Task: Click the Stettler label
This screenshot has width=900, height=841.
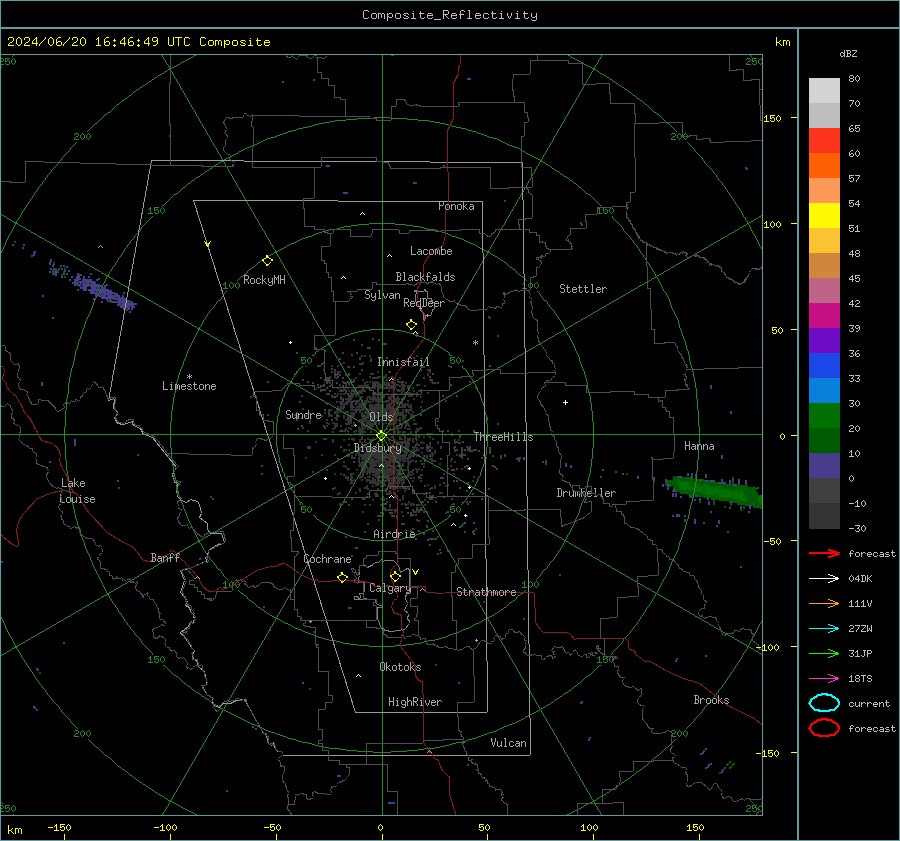Action: 583,289
